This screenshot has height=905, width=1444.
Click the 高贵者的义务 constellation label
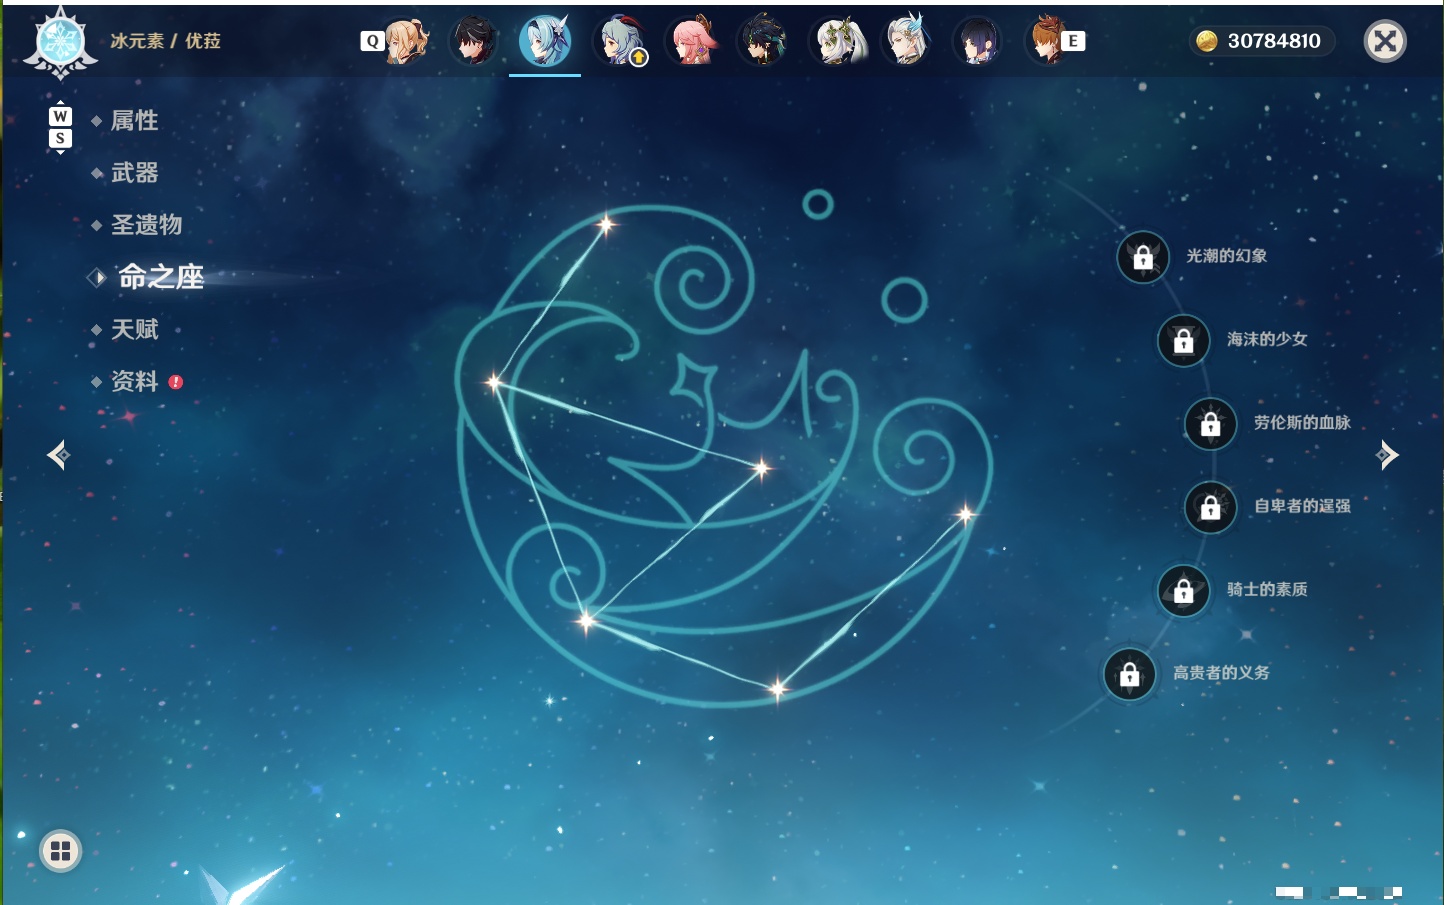point(1221,673)
